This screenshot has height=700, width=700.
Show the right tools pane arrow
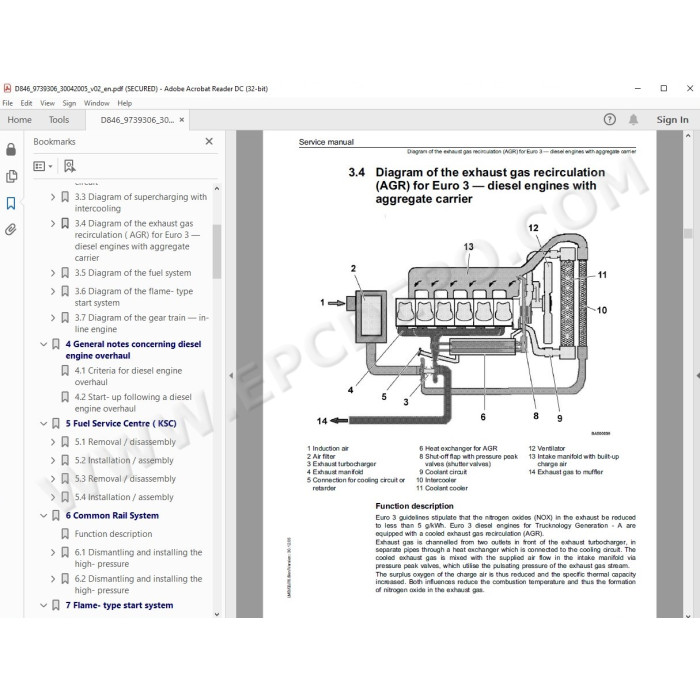697,375
